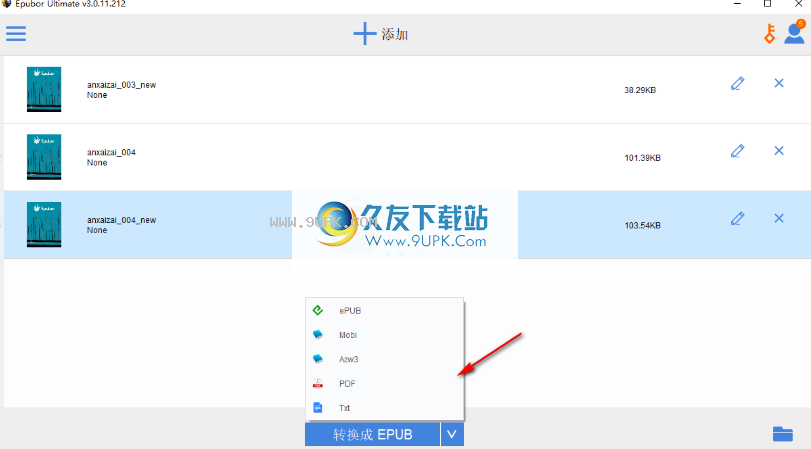Click the plus icon to add books
Screen dimensions: 811x449
tap(365, 34)
